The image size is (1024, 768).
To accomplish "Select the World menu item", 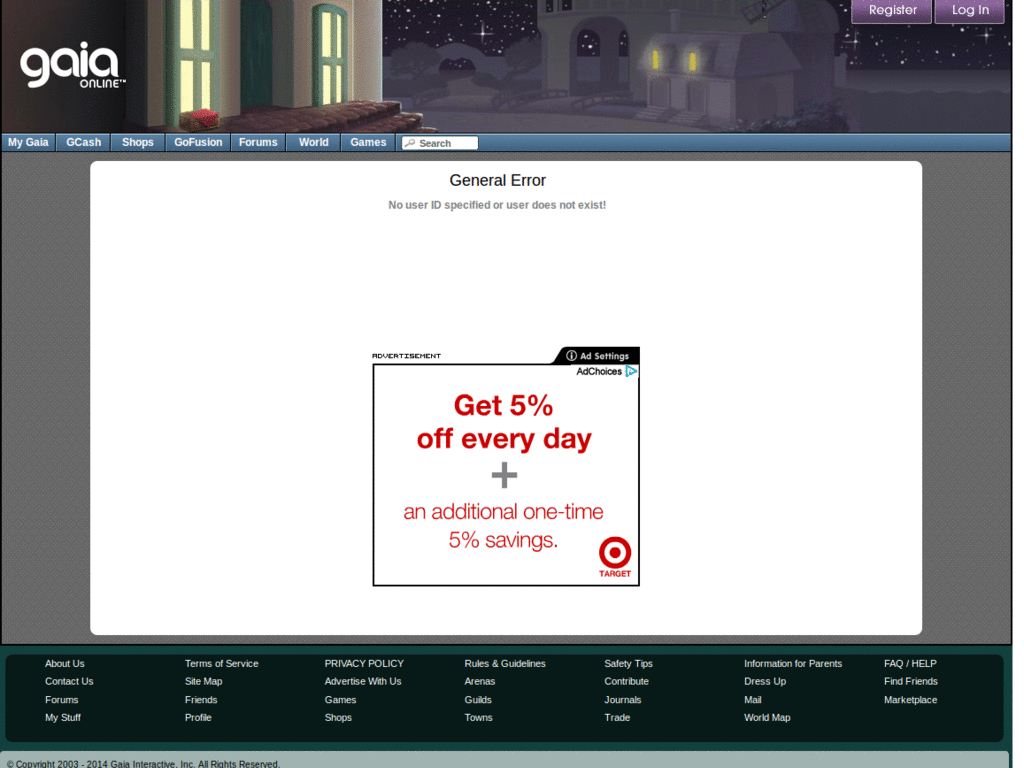I will click(312, 142).
